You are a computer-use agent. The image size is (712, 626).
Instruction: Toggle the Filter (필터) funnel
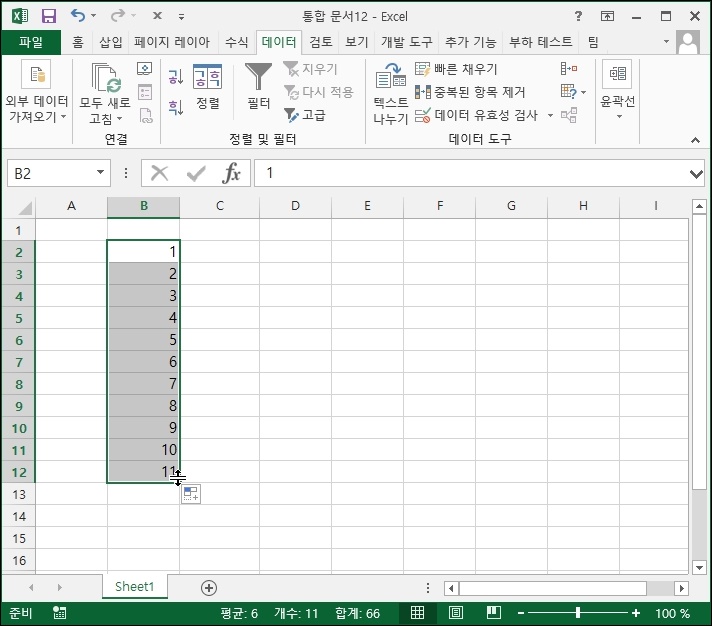258,86
